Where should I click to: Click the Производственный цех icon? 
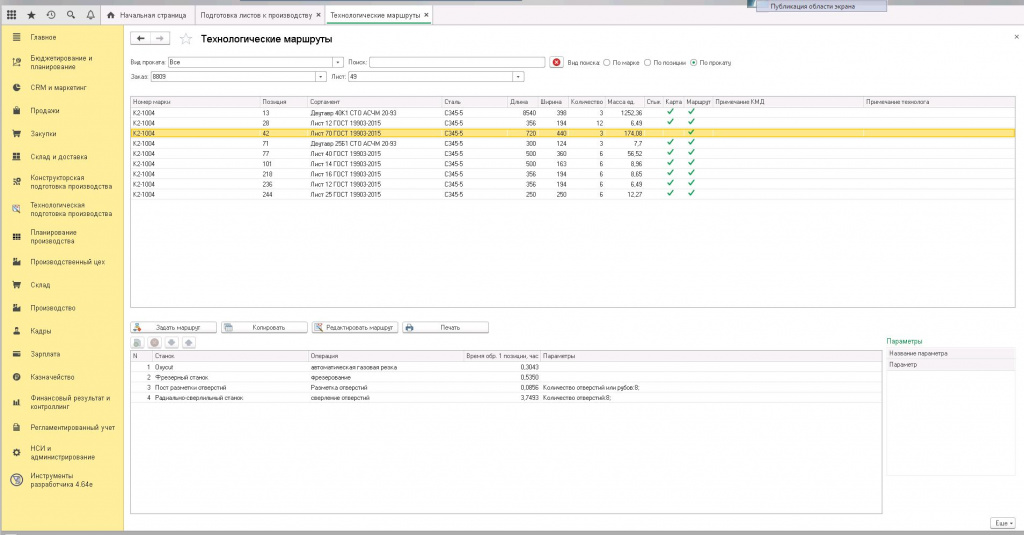click(x=17, y=262)
